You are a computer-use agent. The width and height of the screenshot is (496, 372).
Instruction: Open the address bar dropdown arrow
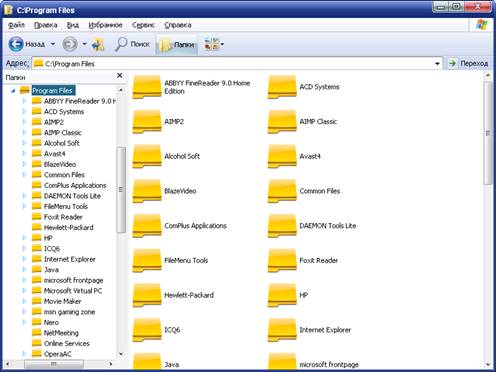[437, 64]
